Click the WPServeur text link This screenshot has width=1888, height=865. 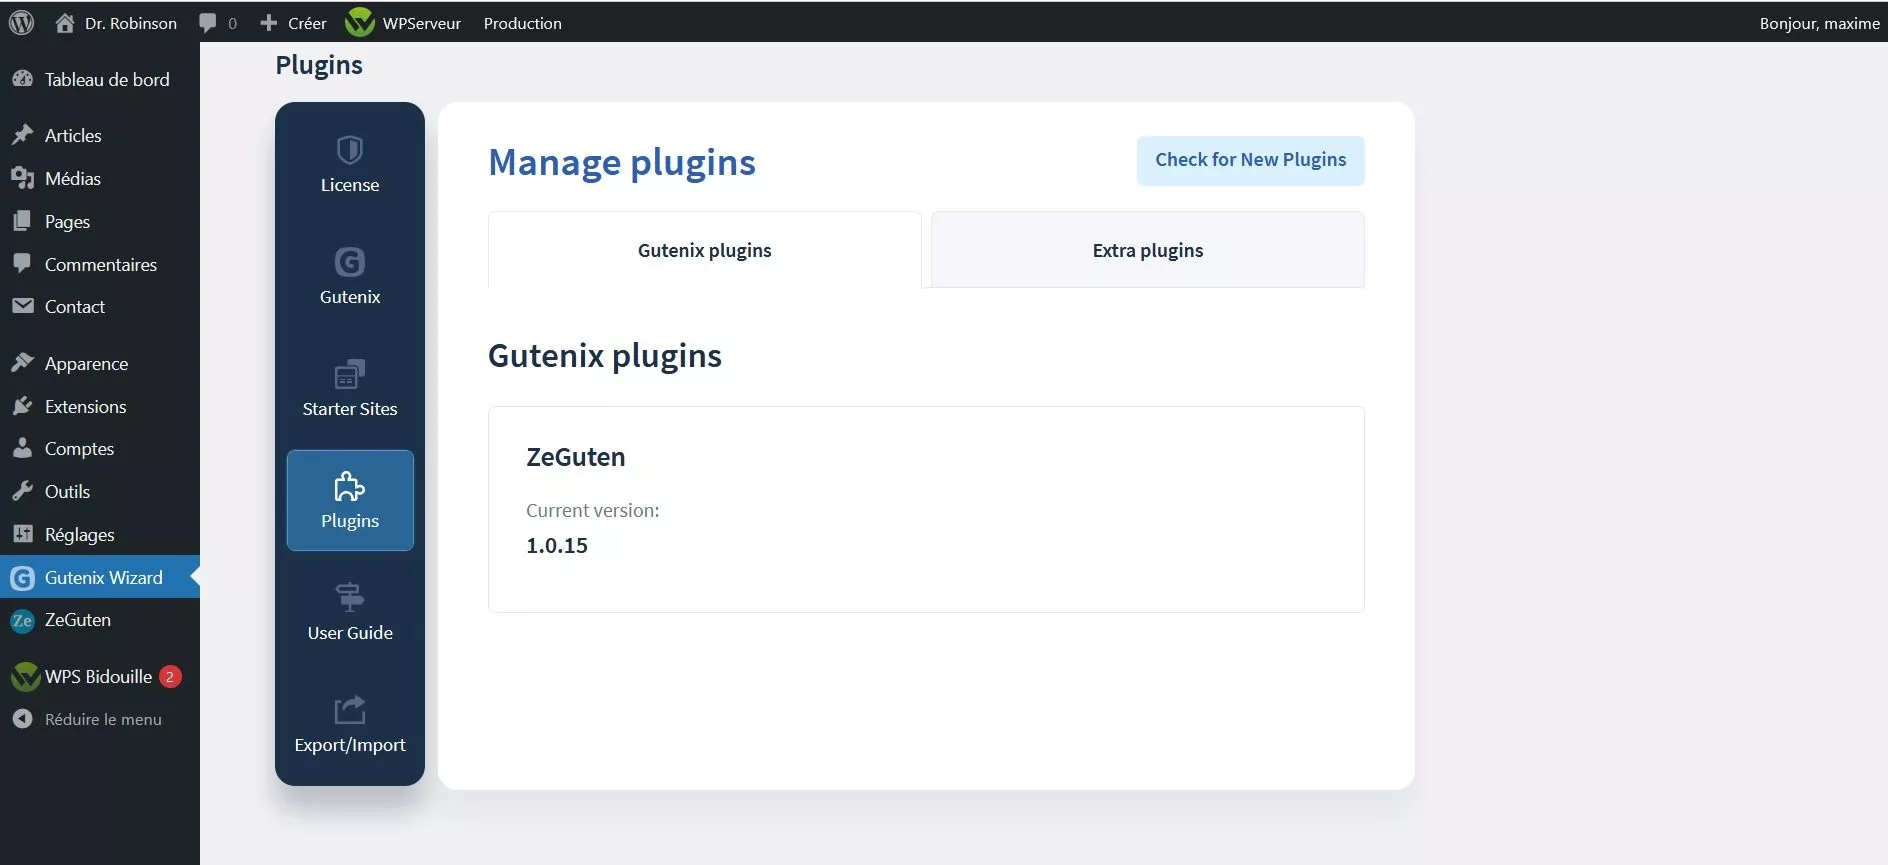coord(422,23)
